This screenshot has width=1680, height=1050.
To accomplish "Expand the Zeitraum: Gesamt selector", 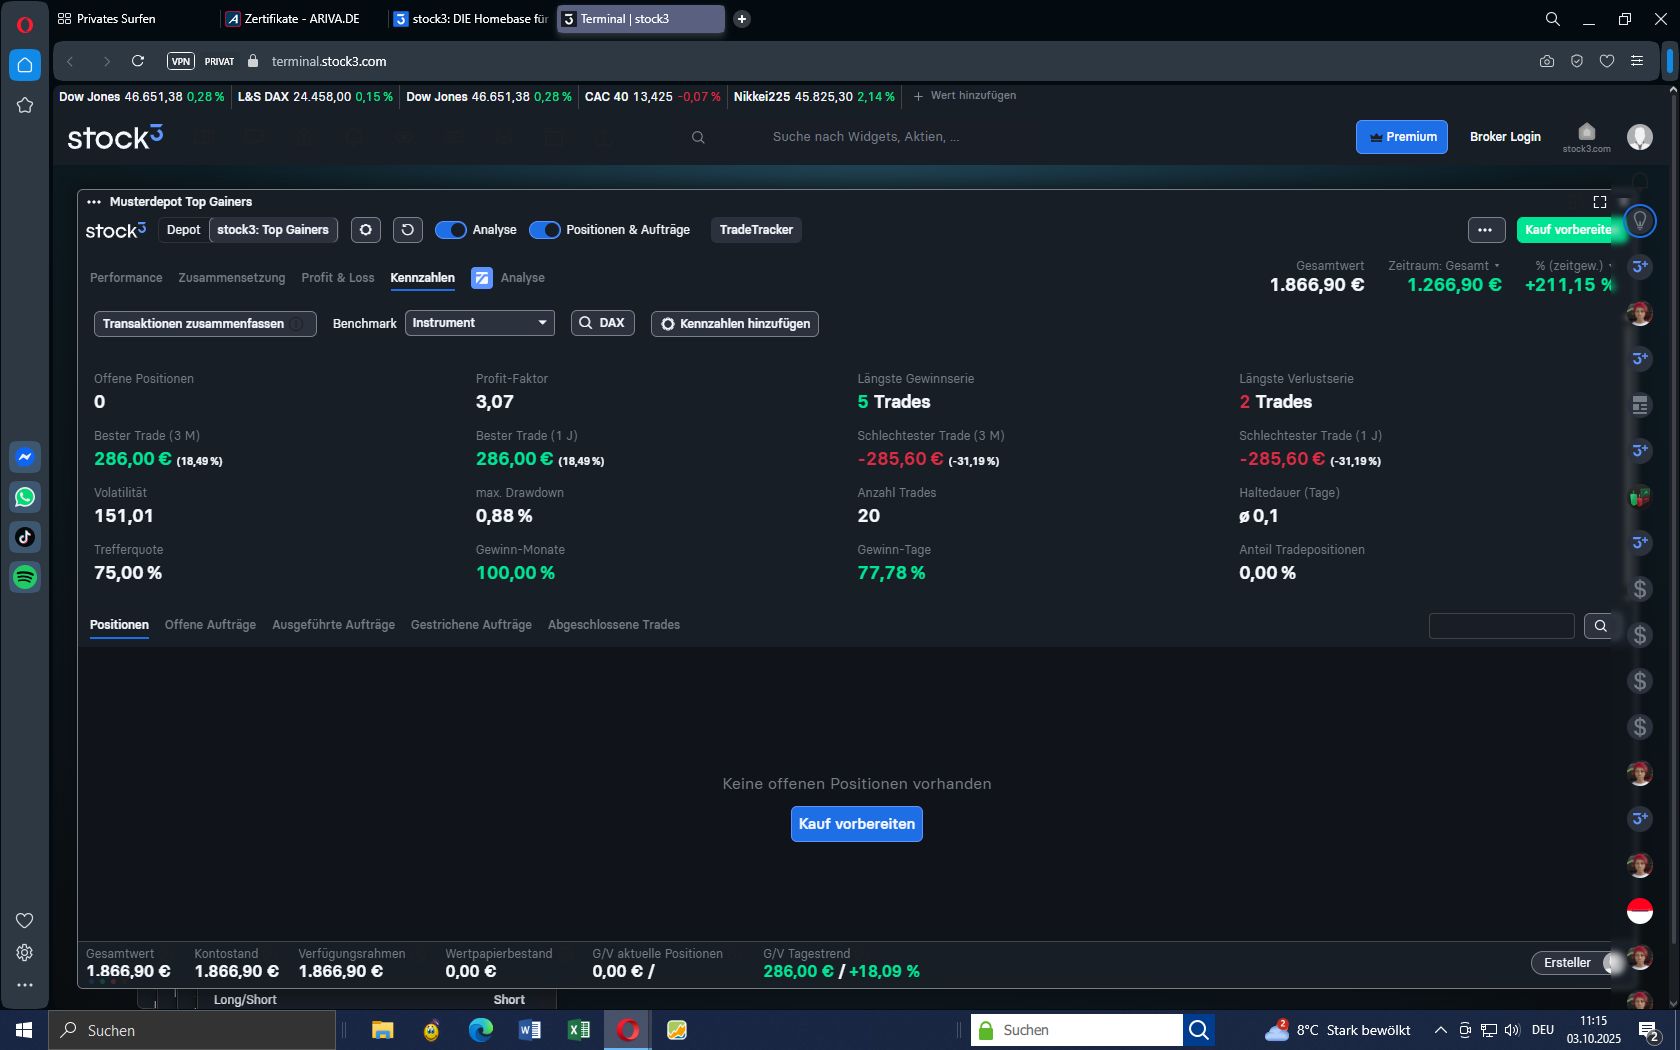I will (x=1444, y=266).
